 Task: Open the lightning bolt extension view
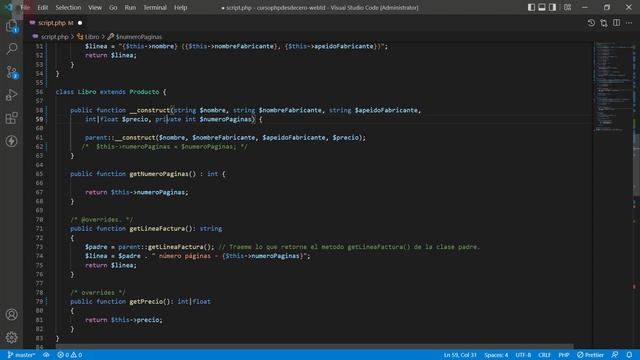(x=11, y=141)
